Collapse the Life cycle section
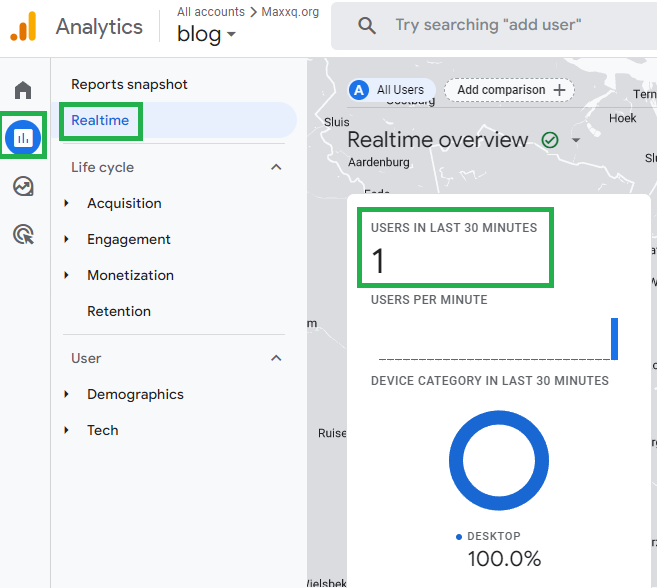 pos(276,167)
